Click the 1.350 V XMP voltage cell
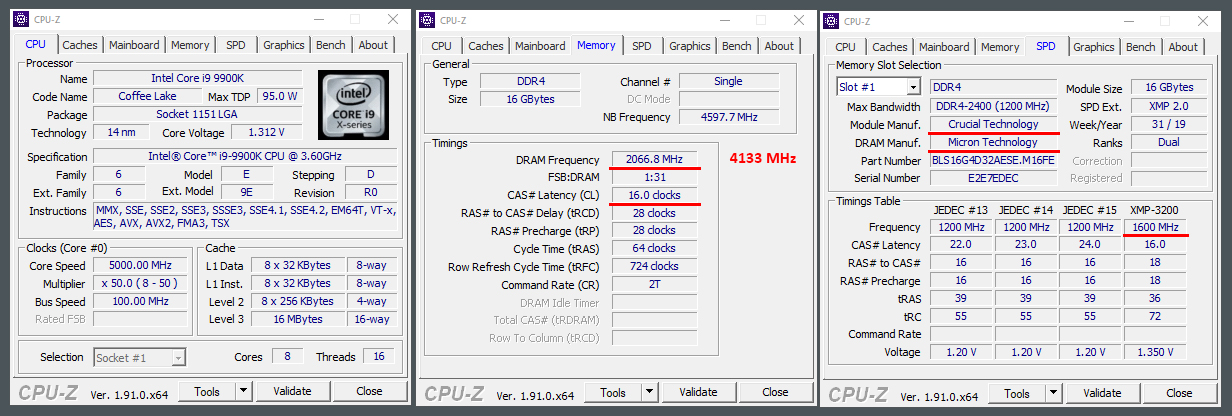 [1154, 353]
